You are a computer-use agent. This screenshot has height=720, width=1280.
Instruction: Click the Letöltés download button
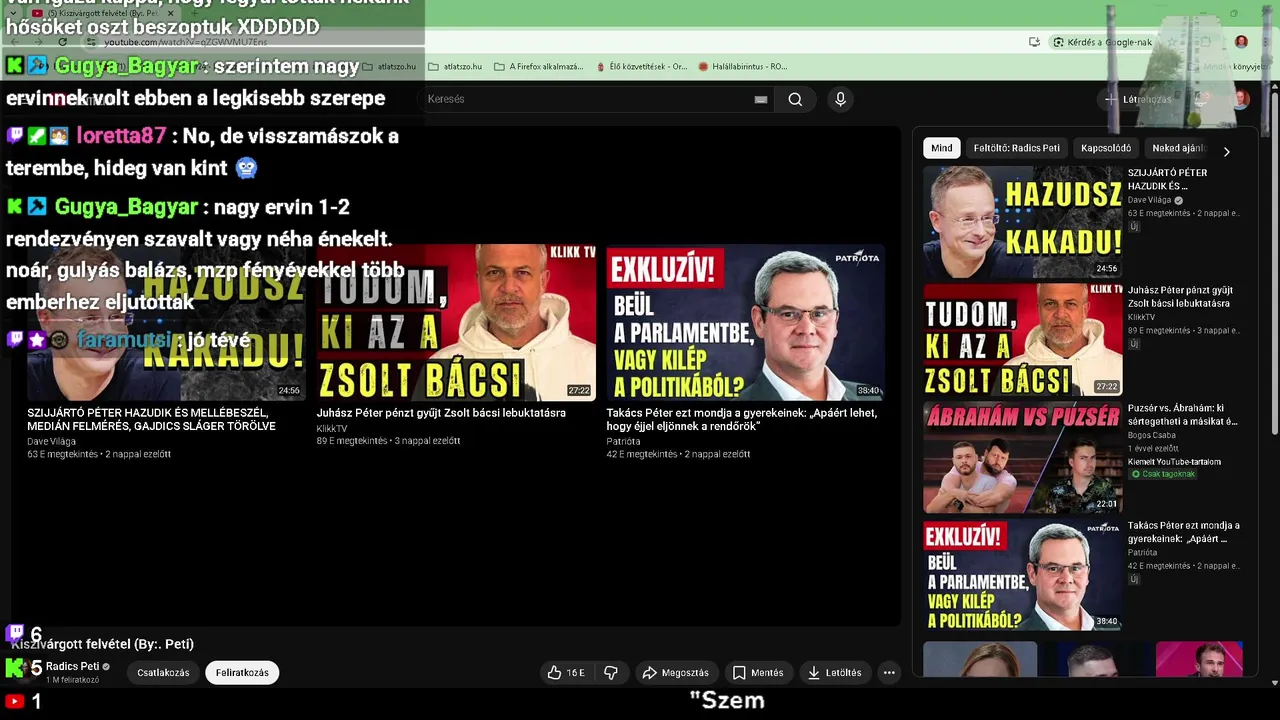(x=834, y=673)
